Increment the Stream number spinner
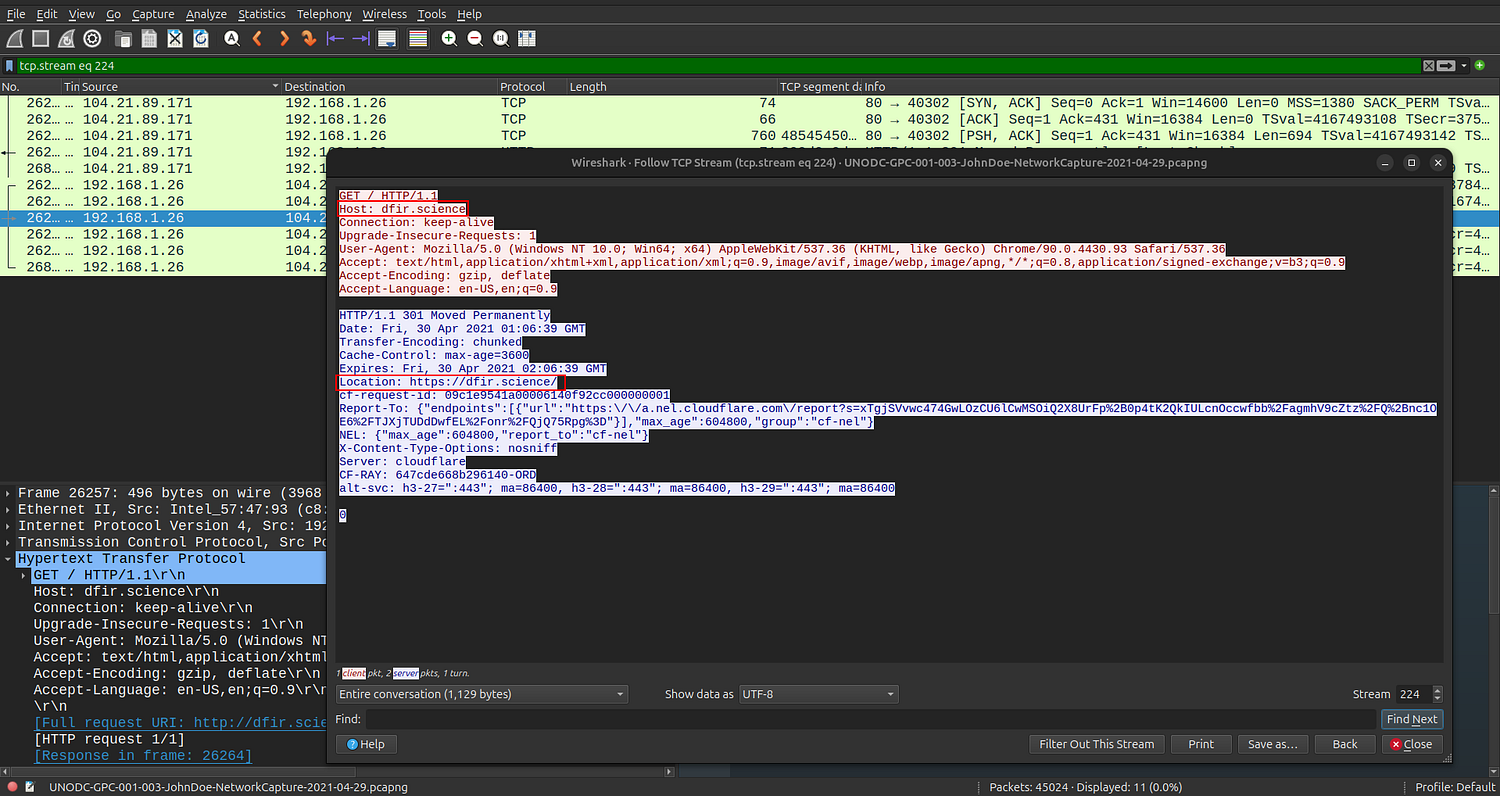This screenshot has height=796, width=1500. pyautogui.click(x=1438, y=690)
